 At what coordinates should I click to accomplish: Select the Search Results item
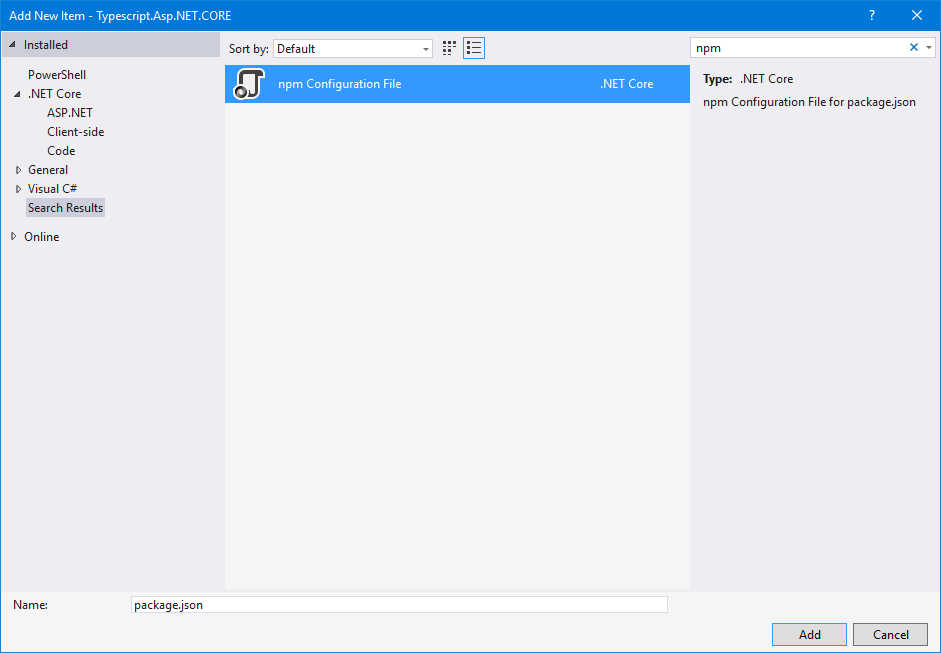click(x=65, y=208)
